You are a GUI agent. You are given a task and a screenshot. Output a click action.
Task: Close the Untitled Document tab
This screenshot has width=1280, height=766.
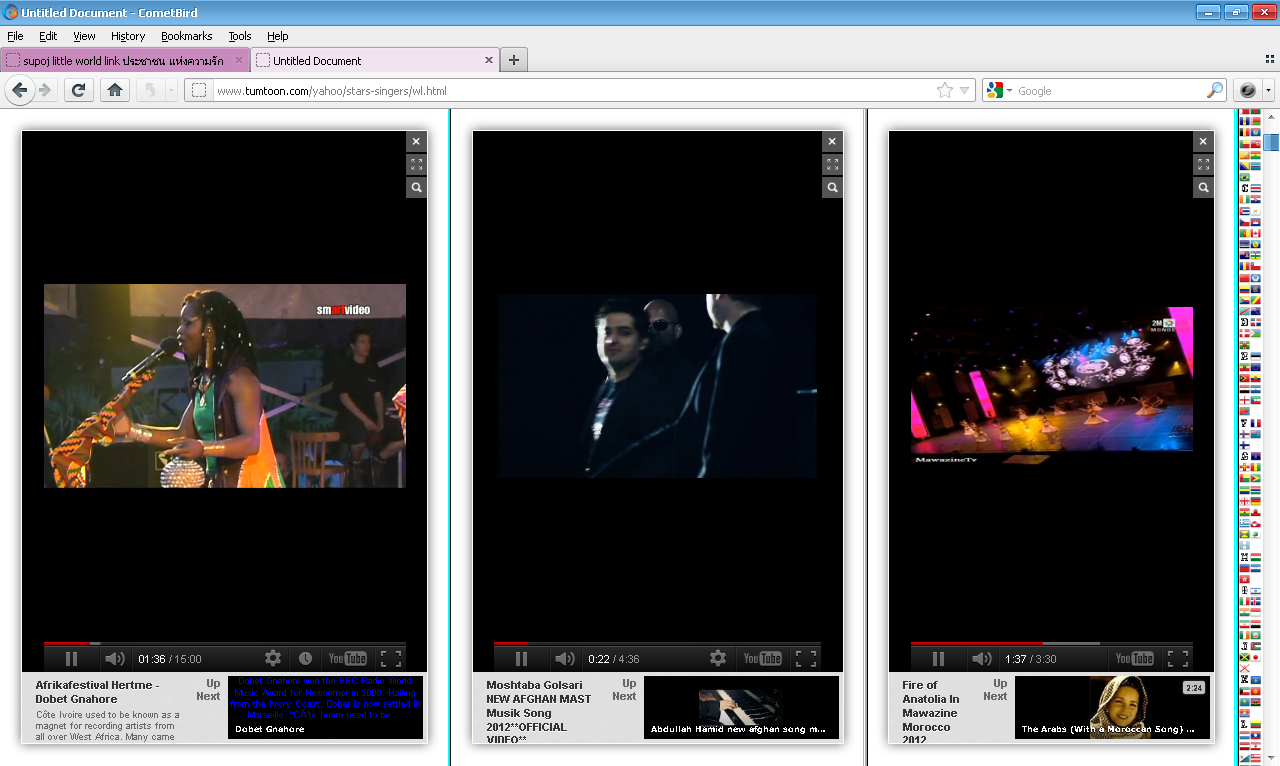click(x=489, y=60)
